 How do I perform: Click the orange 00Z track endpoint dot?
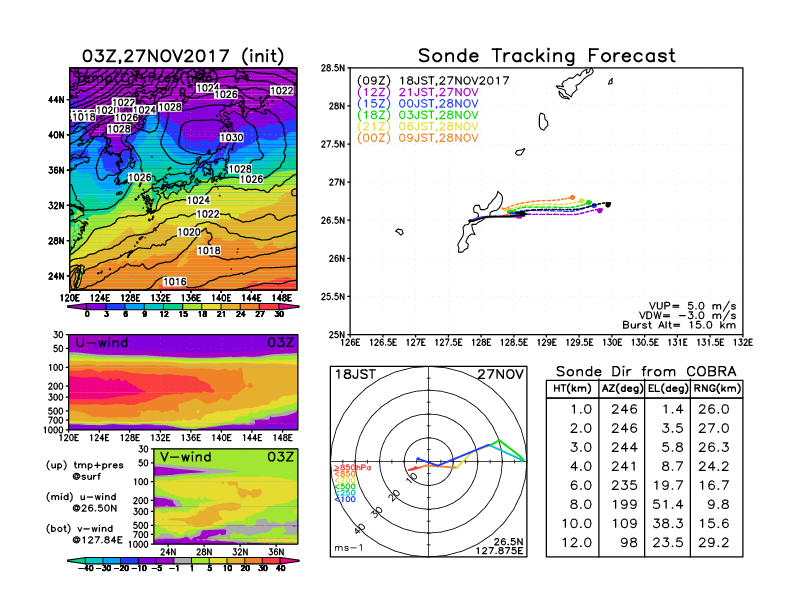point(572,197)
